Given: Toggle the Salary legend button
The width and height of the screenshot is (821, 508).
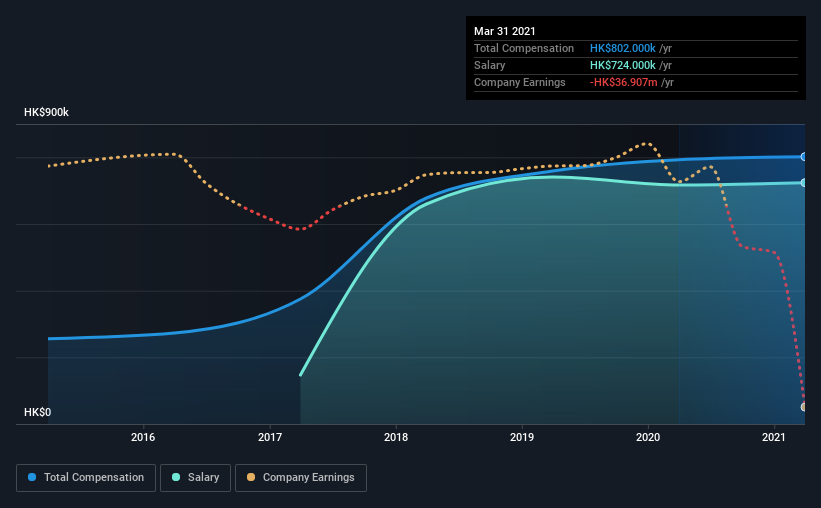Looking at the screenshot, I should coord(195,478).
